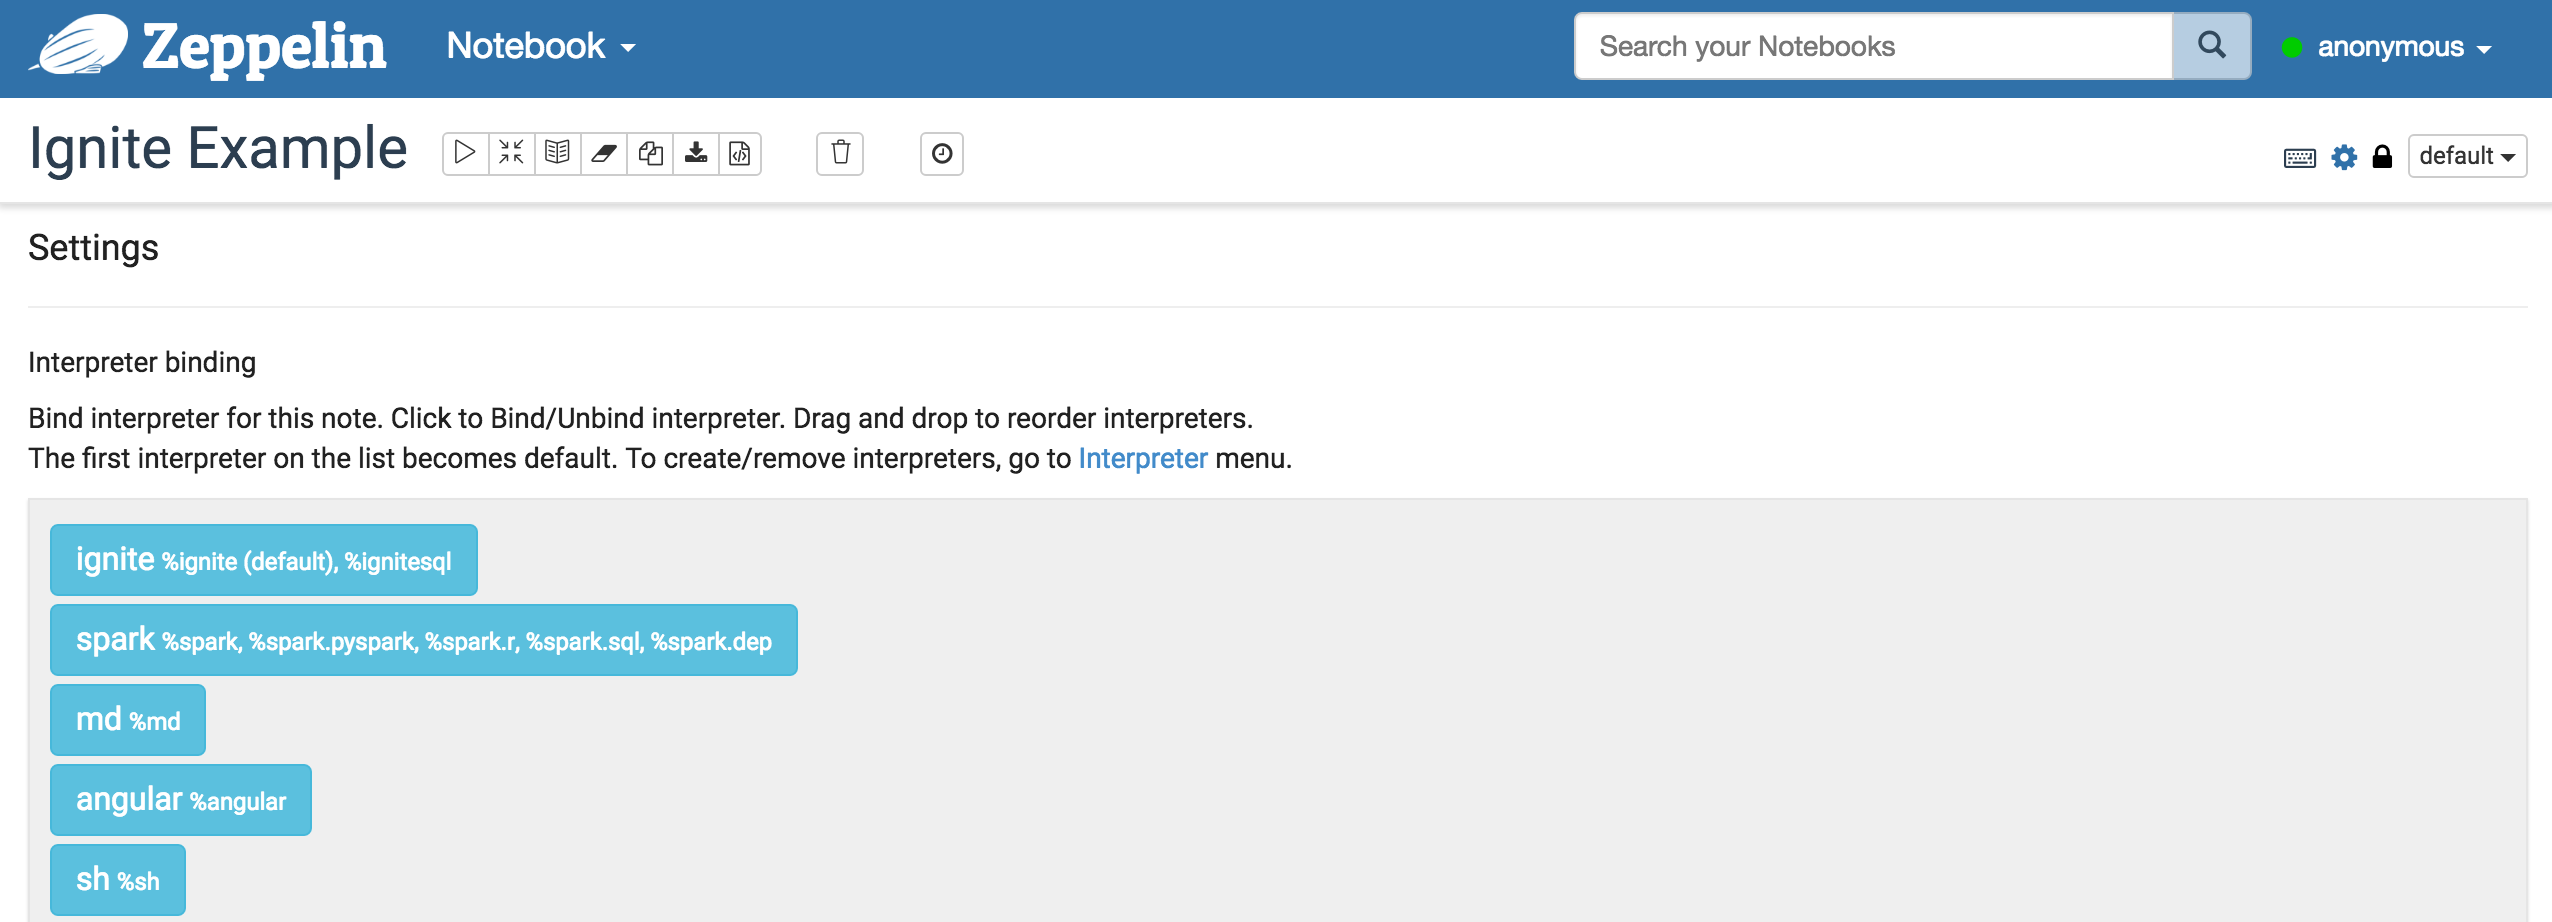Click the code file icon in the toolbar

(x=740, y=154)
